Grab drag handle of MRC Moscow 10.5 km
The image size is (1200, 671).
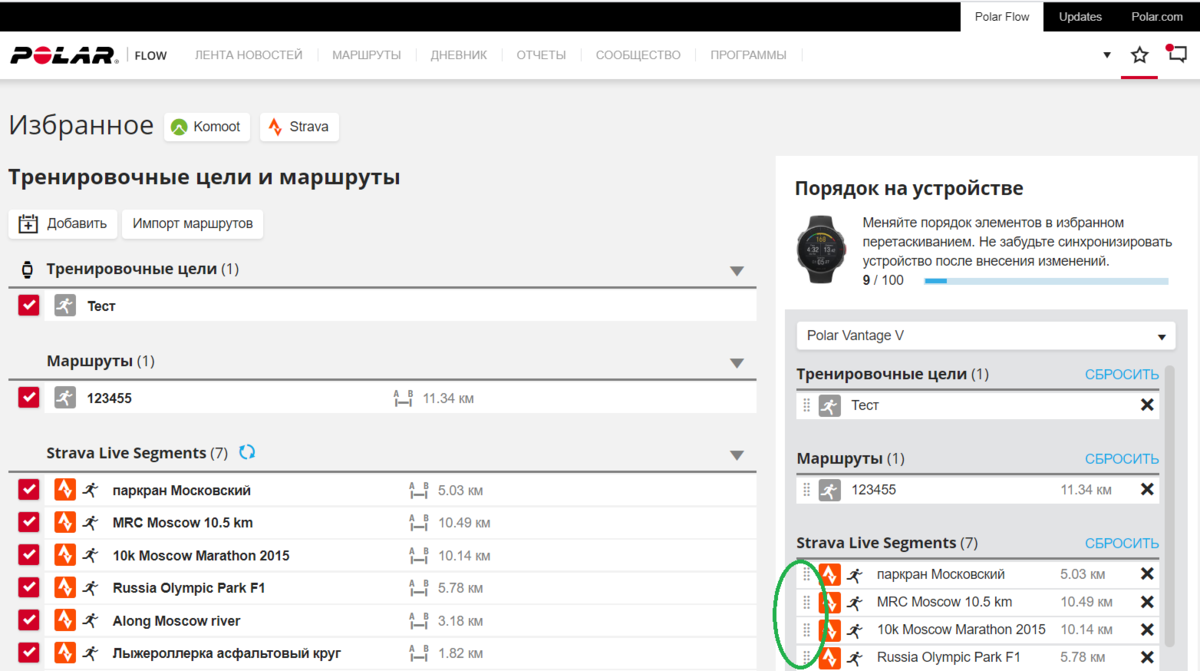(x=807, y=602)
